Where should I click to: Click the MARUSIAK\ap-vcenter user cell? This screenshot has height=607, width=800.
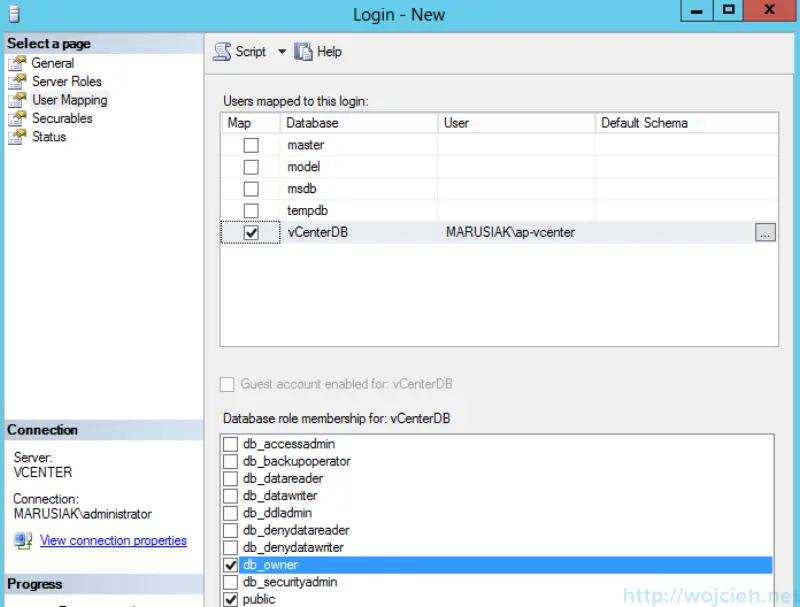pyautogui.click(x=510, y=232)
